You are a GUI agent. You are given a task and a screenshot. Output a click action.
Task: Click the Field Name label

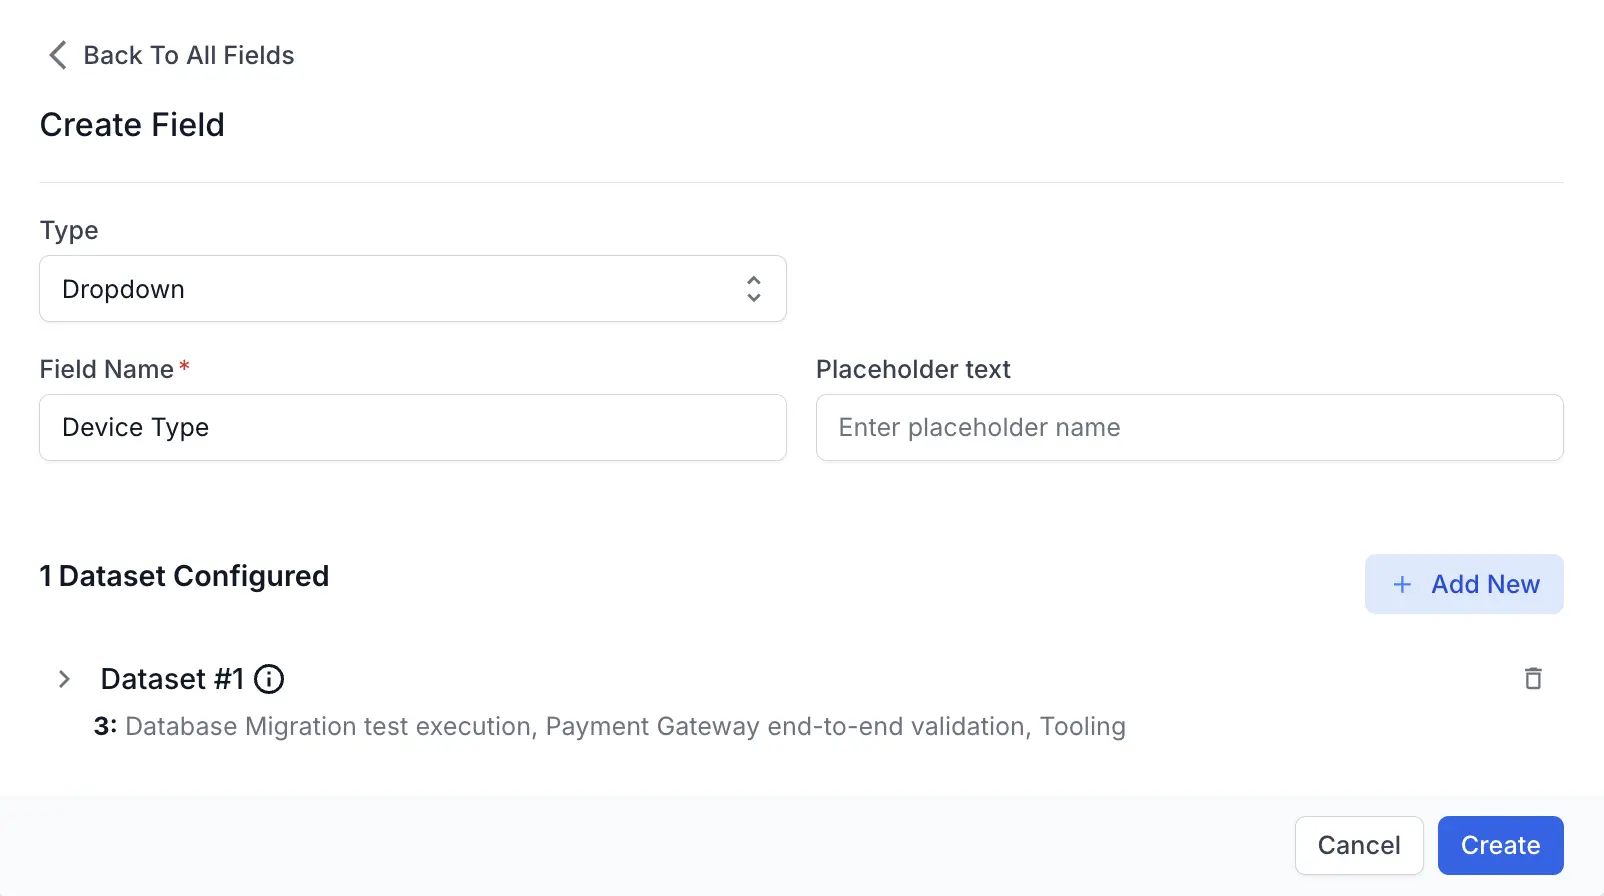(x=107, y=369)
